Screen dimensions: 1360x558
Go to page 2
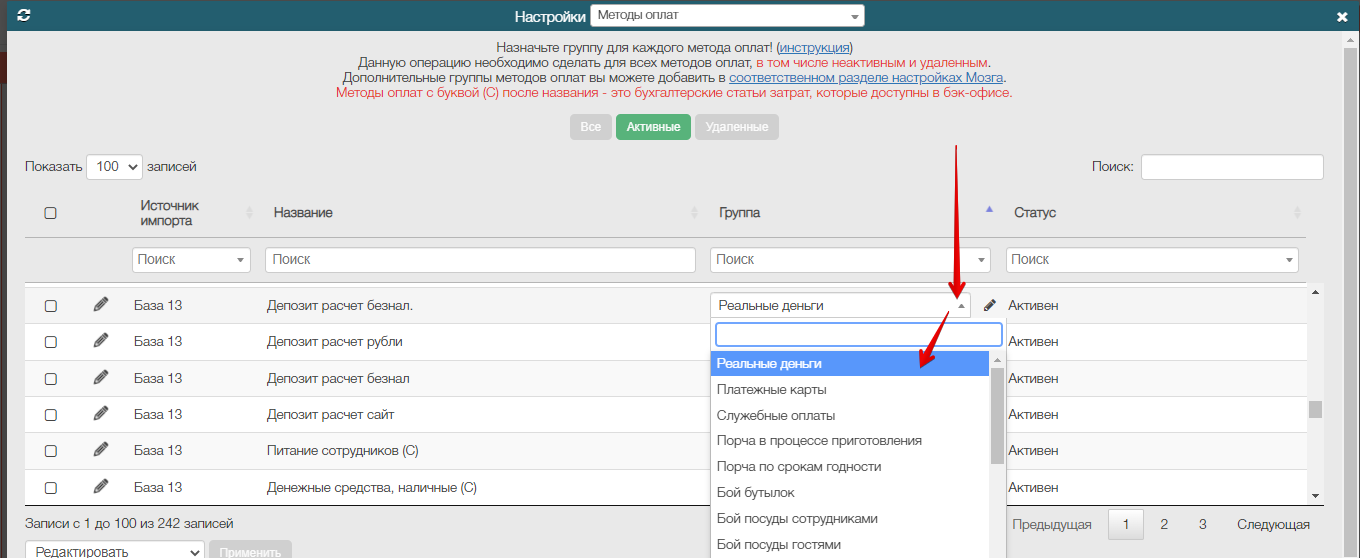pyautogui.click(x=1164, y=524)
